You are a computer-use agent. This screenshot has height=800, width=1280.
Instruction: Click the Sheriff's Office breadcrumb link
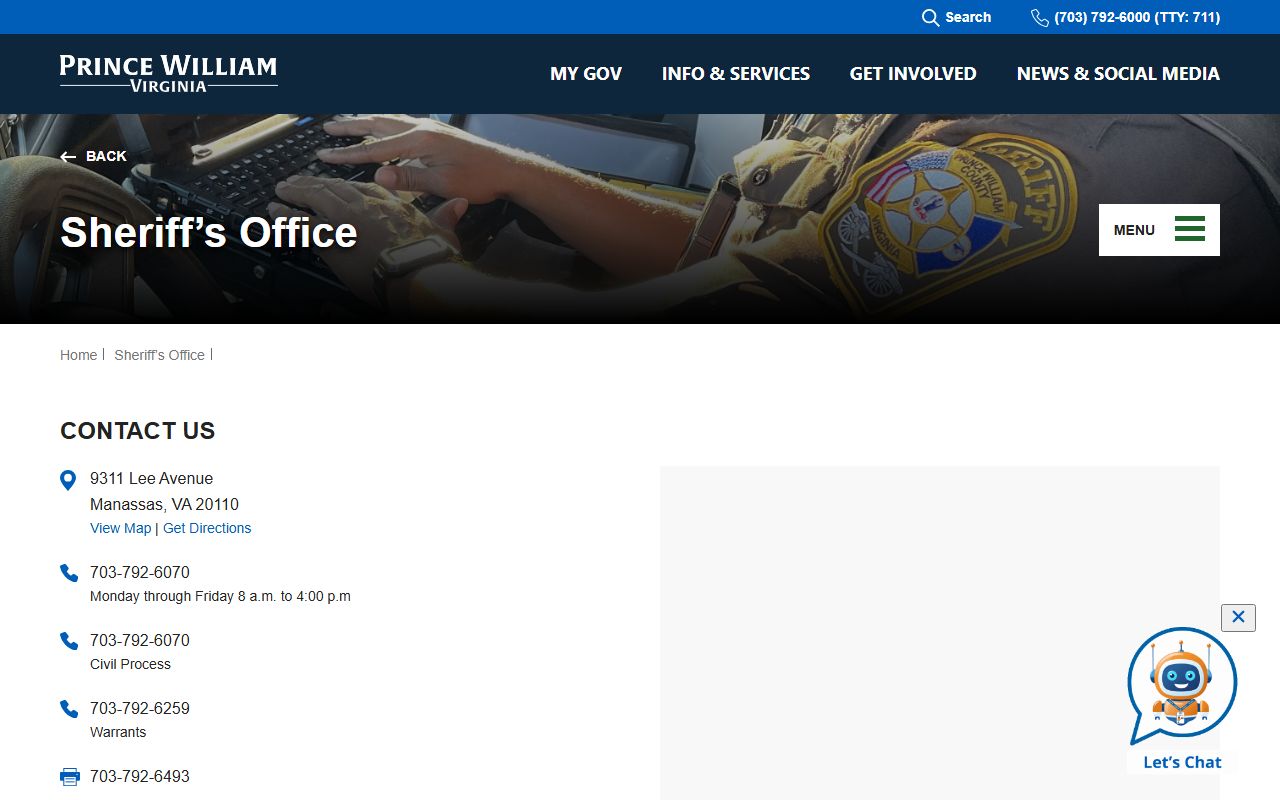pyautogui.click(x=159, y=355)
